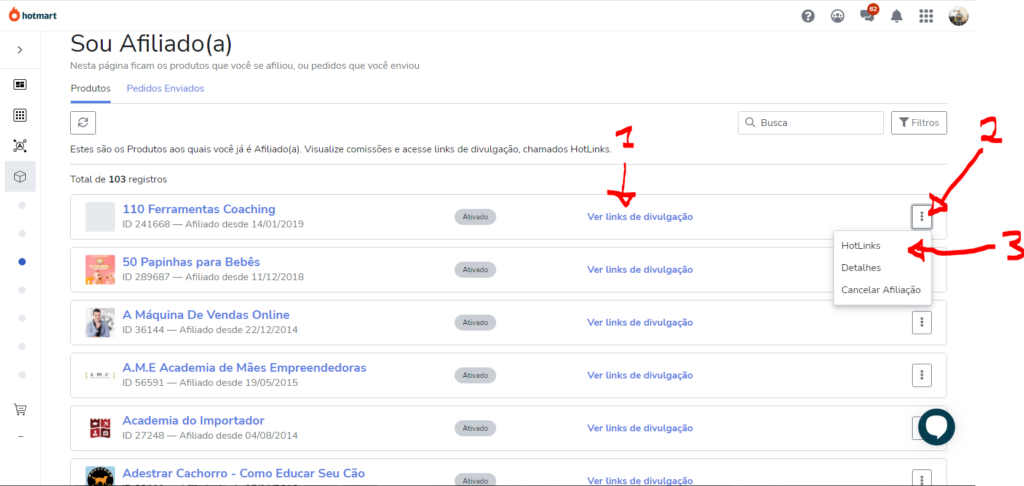The image size is (1024, 486).
Task: Open the notifications bell
Action: pyautogui.click(x=897, y=16)
